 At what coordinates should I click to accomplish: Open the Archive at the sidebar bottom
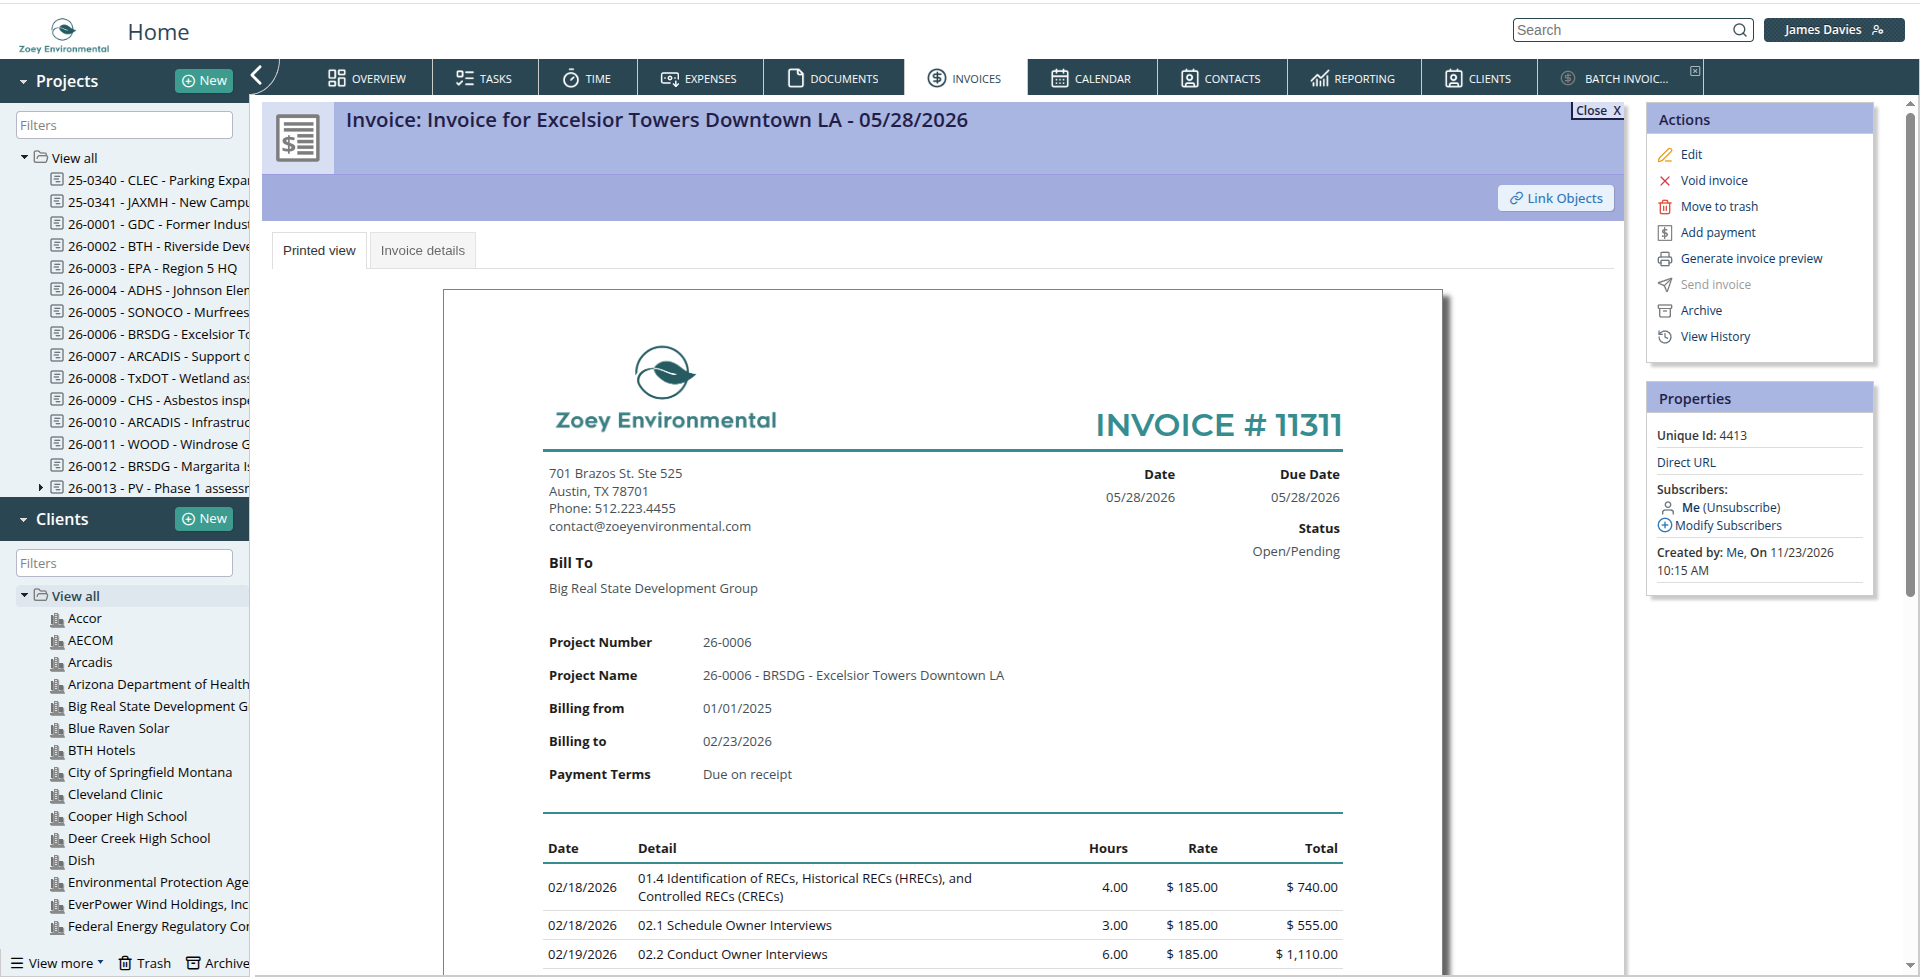pyautogui.click(x=218, y=963)
